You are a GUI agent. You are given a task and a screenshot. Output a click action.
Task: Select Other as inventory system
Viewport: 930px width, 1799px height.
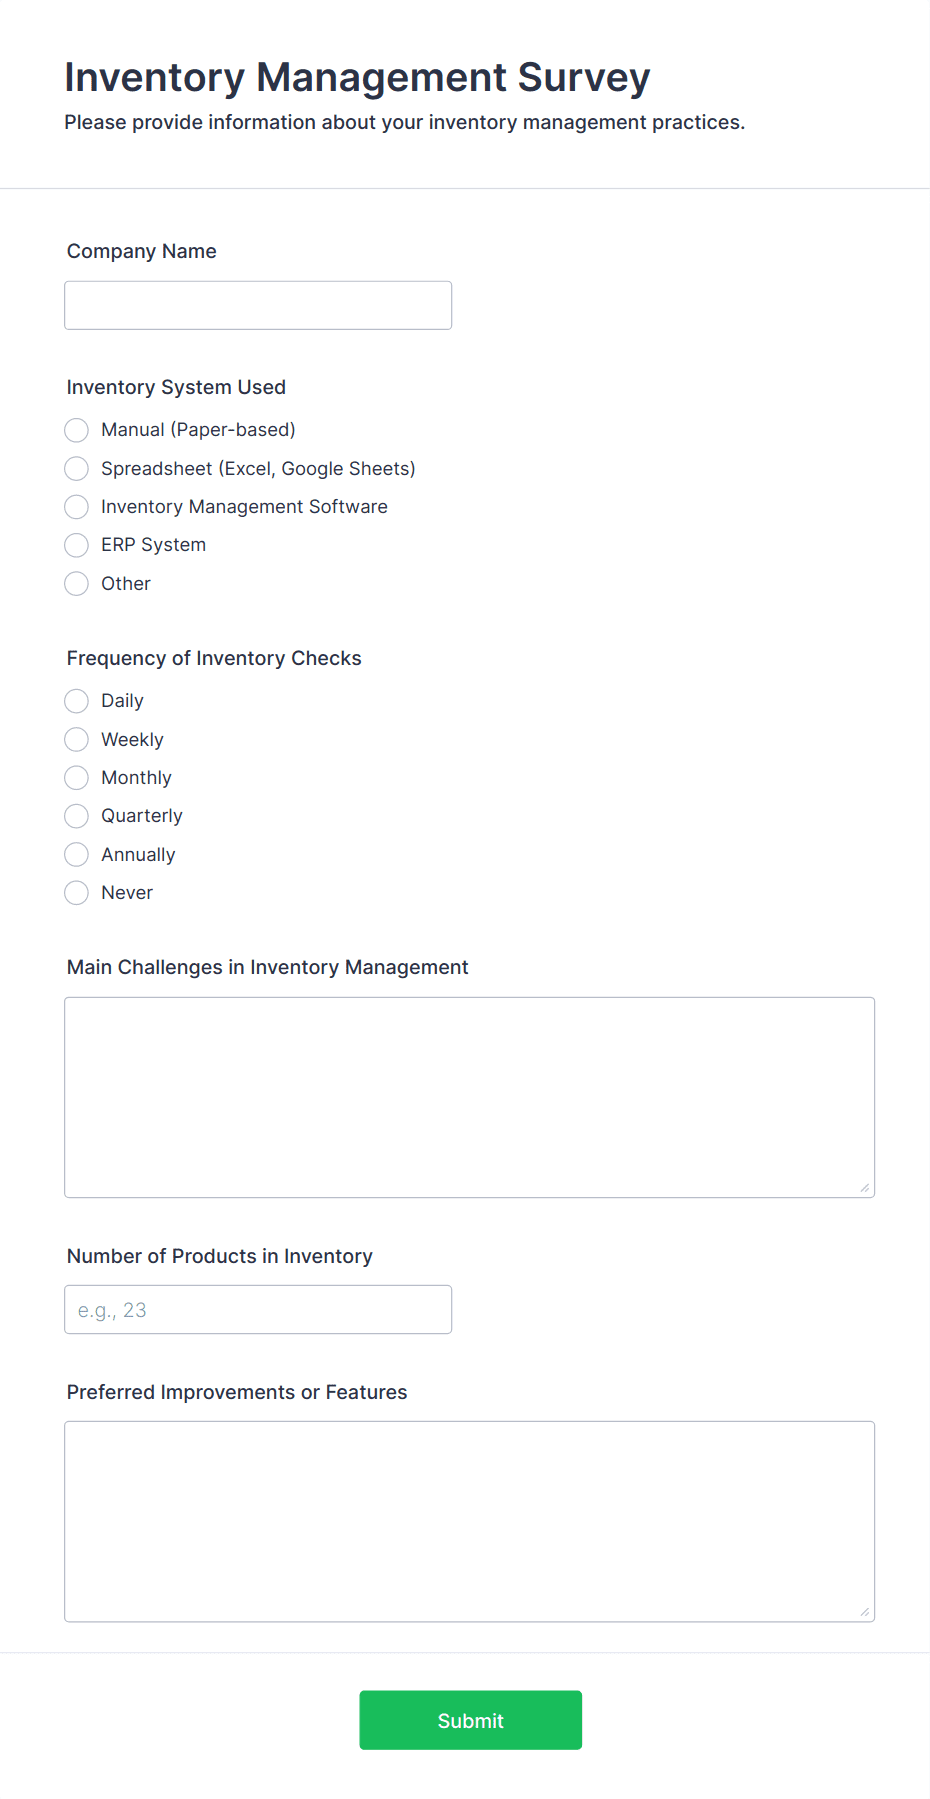[76, 583]
